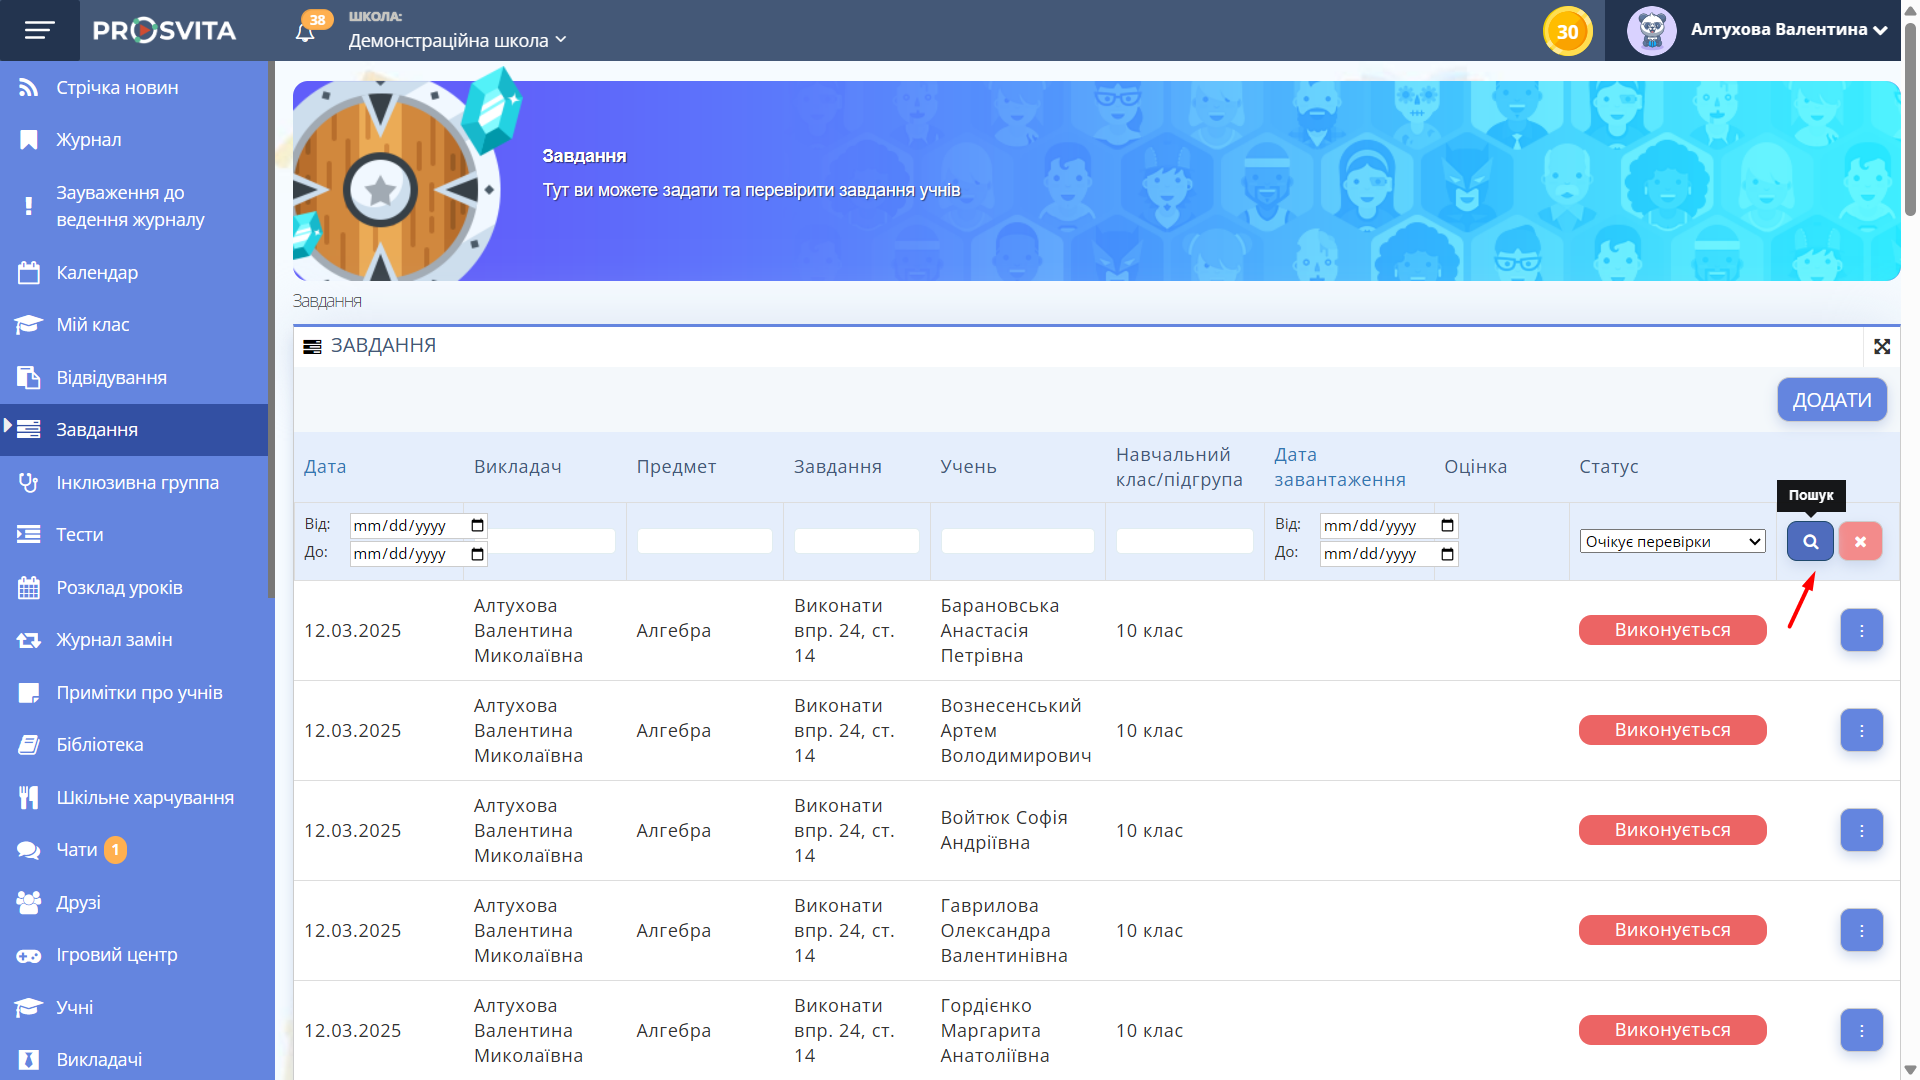
Task: Open Чати sidebar item
Action: pos(77,850)
